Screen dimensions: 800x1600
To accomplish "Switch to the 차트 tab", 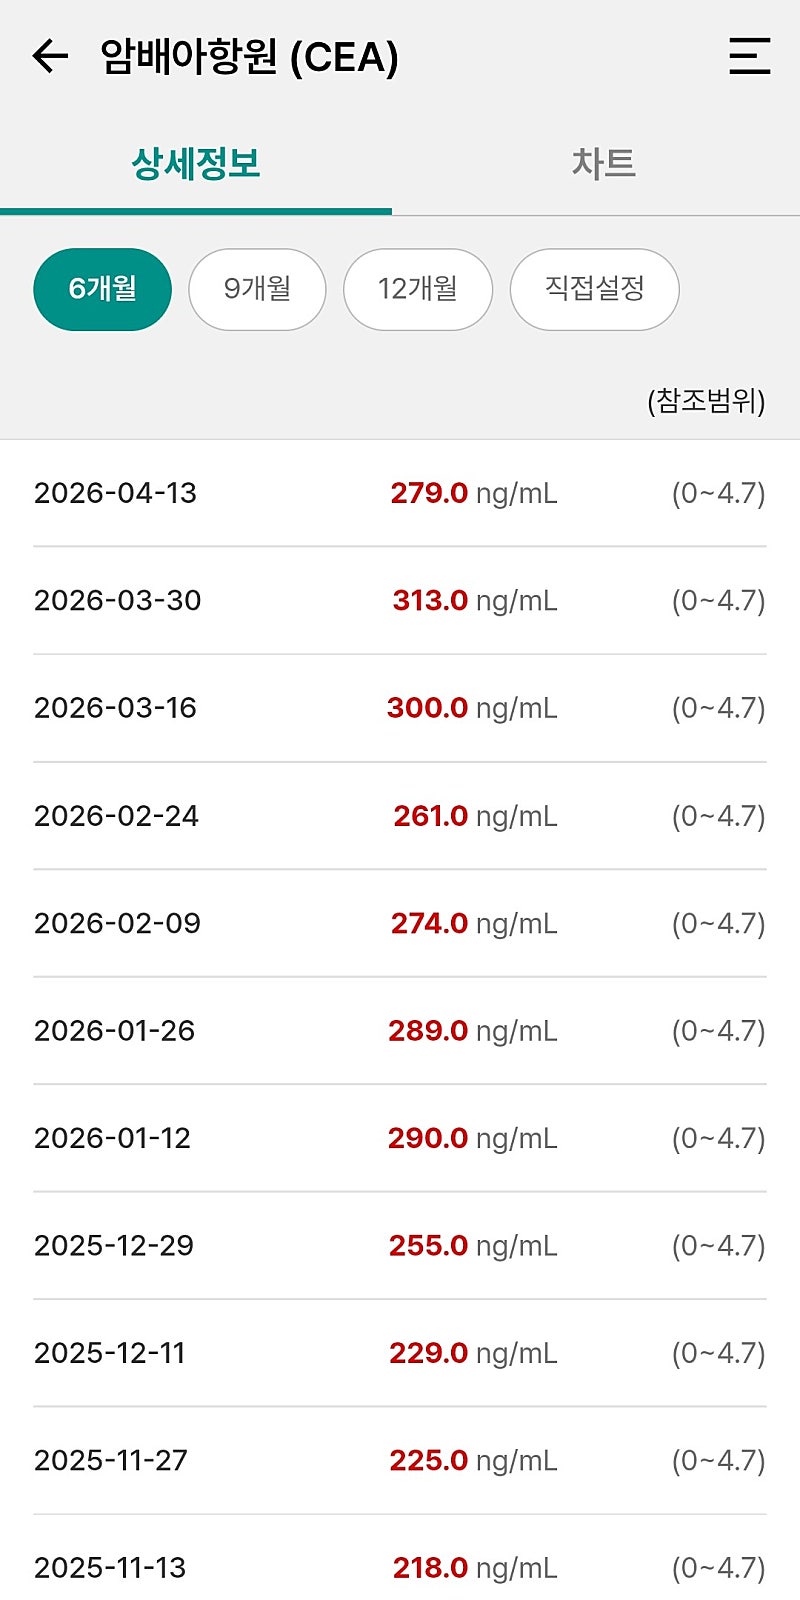I will coord(603,163).
